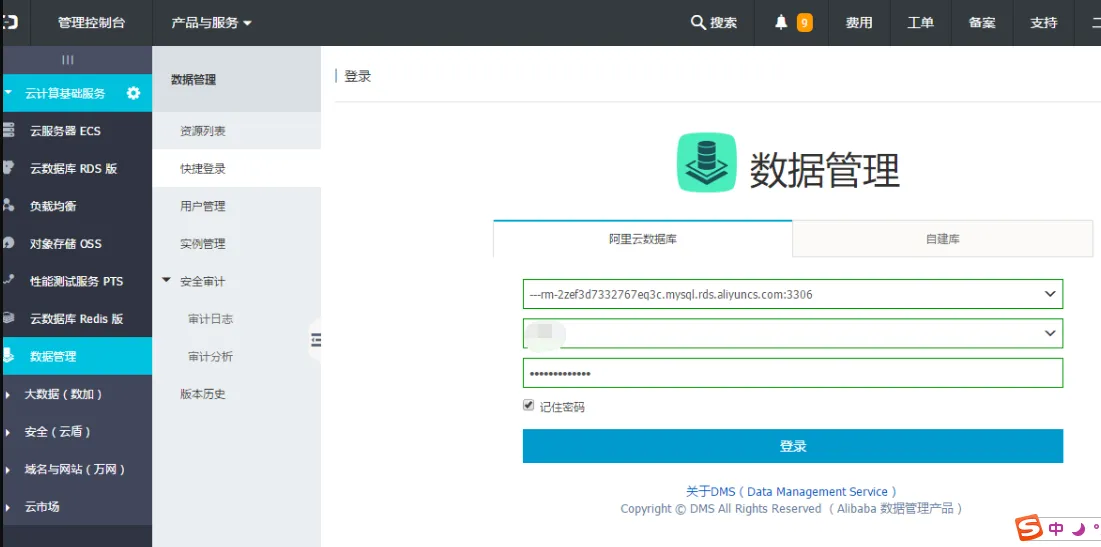Open settings gear beside 云计算基础服务
The height and width of the screenshot is (547, 1101).
click(x=133, y=93)
